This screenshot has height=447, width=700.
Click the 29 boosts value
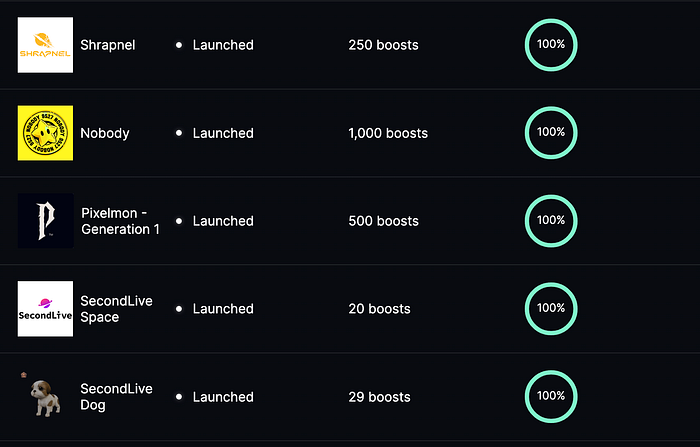click(379, 397)
